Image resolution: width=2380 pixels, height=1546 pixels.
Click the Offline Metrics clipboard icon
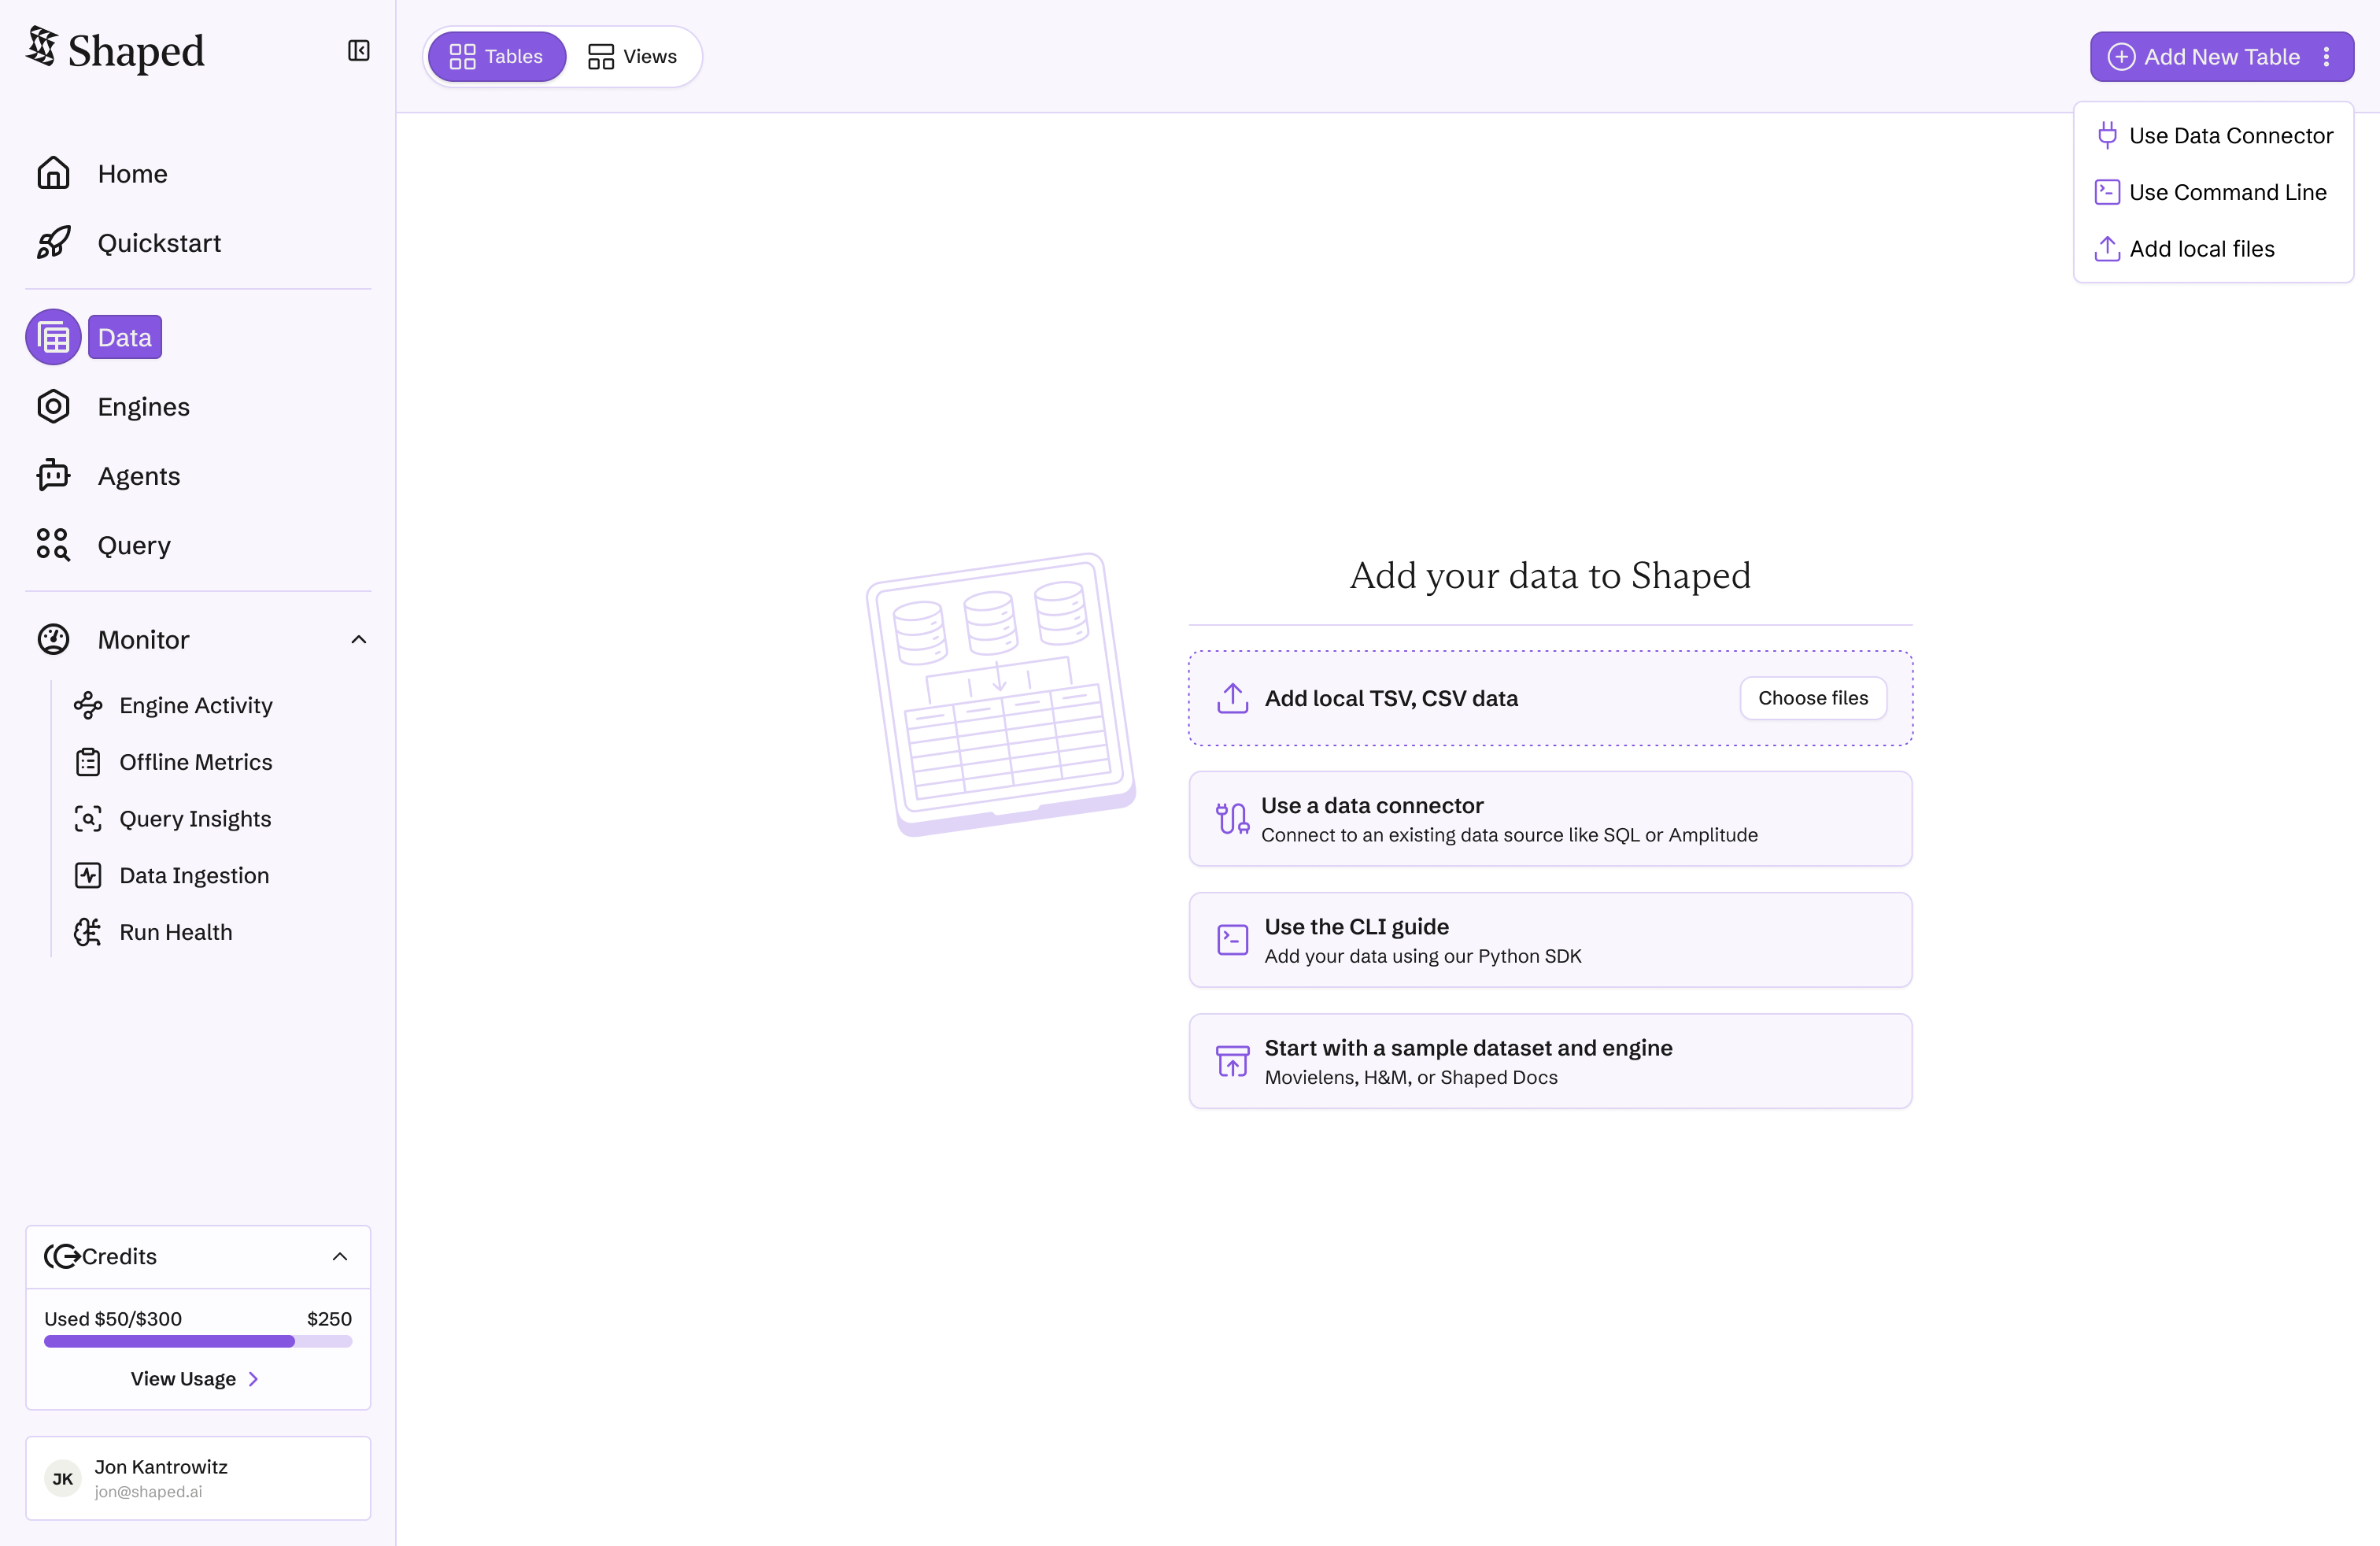coord(88,762)
